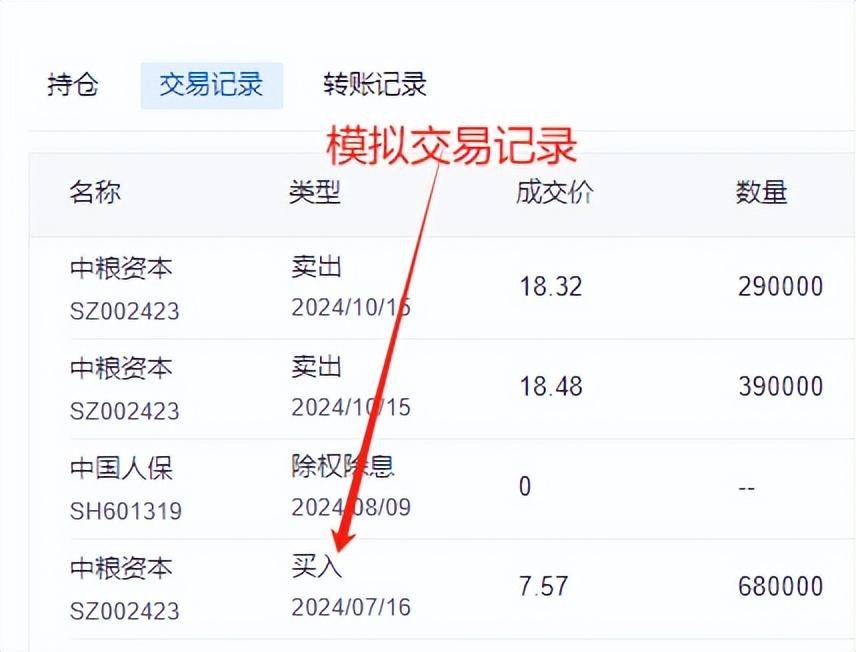Image resolution: width=856 pixels, height=652 pixels.
Task: Switch to the 持仓 tab
Action: tap(73, 85)
